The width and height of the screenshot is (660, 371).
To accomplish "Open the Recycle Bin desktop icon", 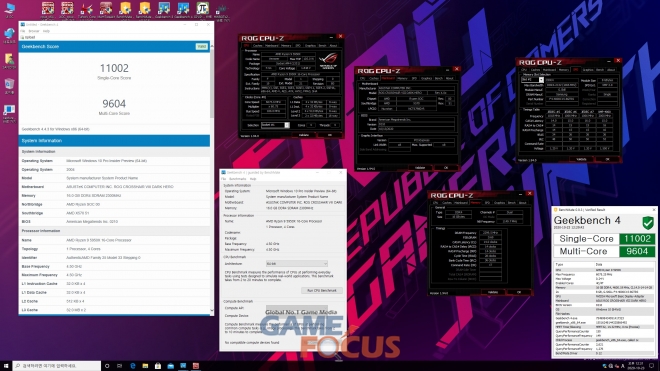I will click(9, 86).
